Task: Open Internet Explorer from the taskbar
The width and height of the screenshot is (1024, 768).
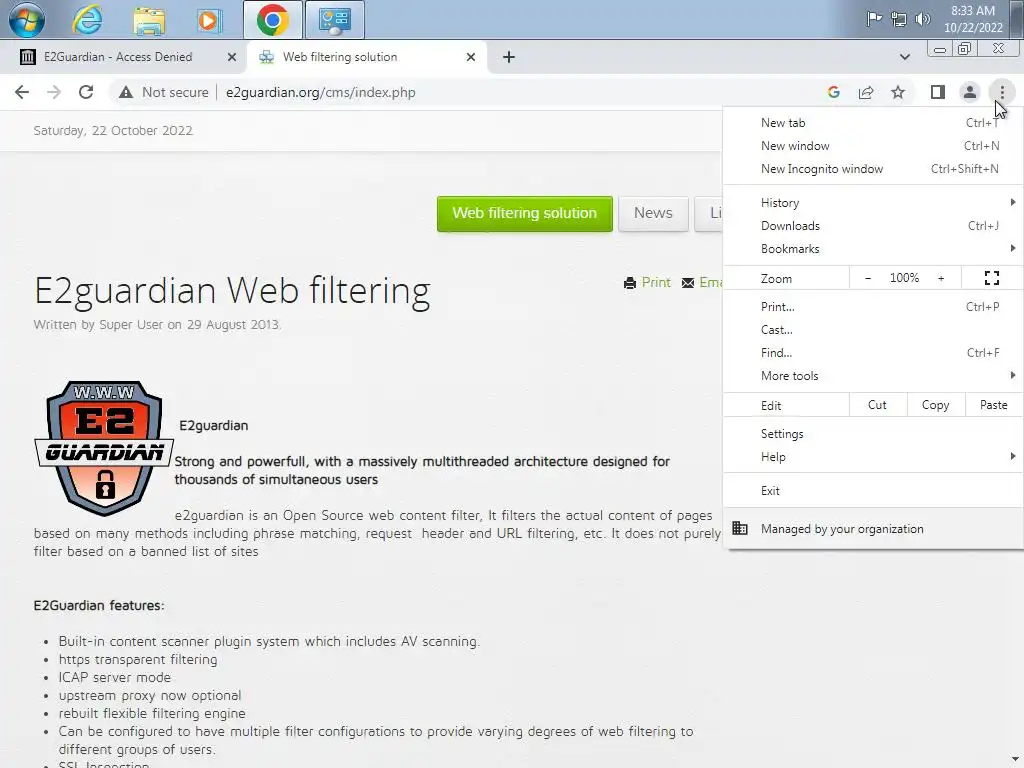Action: pos(87,20)
